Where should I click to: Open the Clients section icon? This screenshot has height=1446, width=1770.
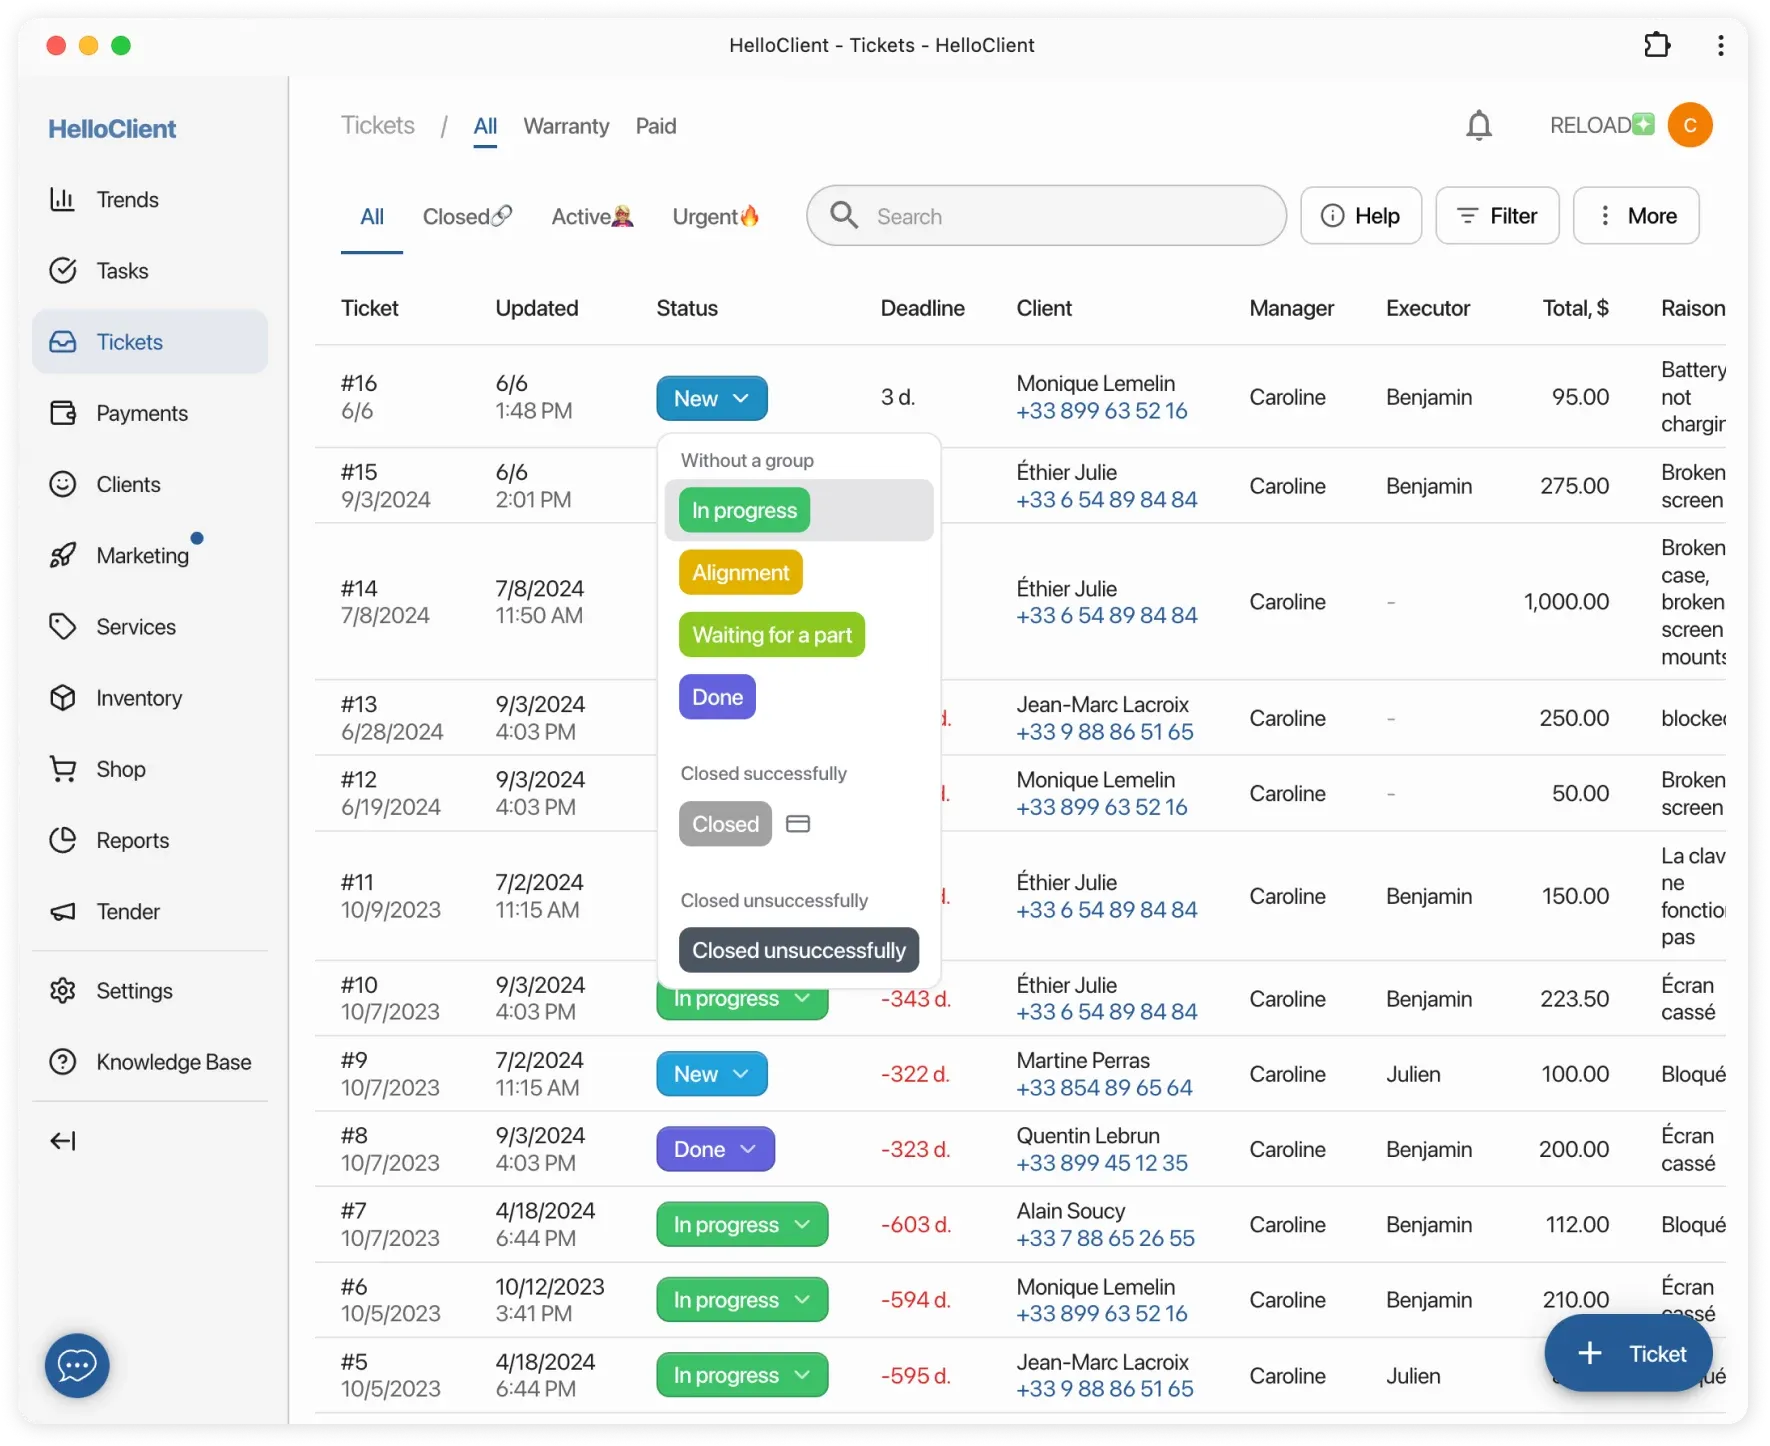click(x=62, y=484)
